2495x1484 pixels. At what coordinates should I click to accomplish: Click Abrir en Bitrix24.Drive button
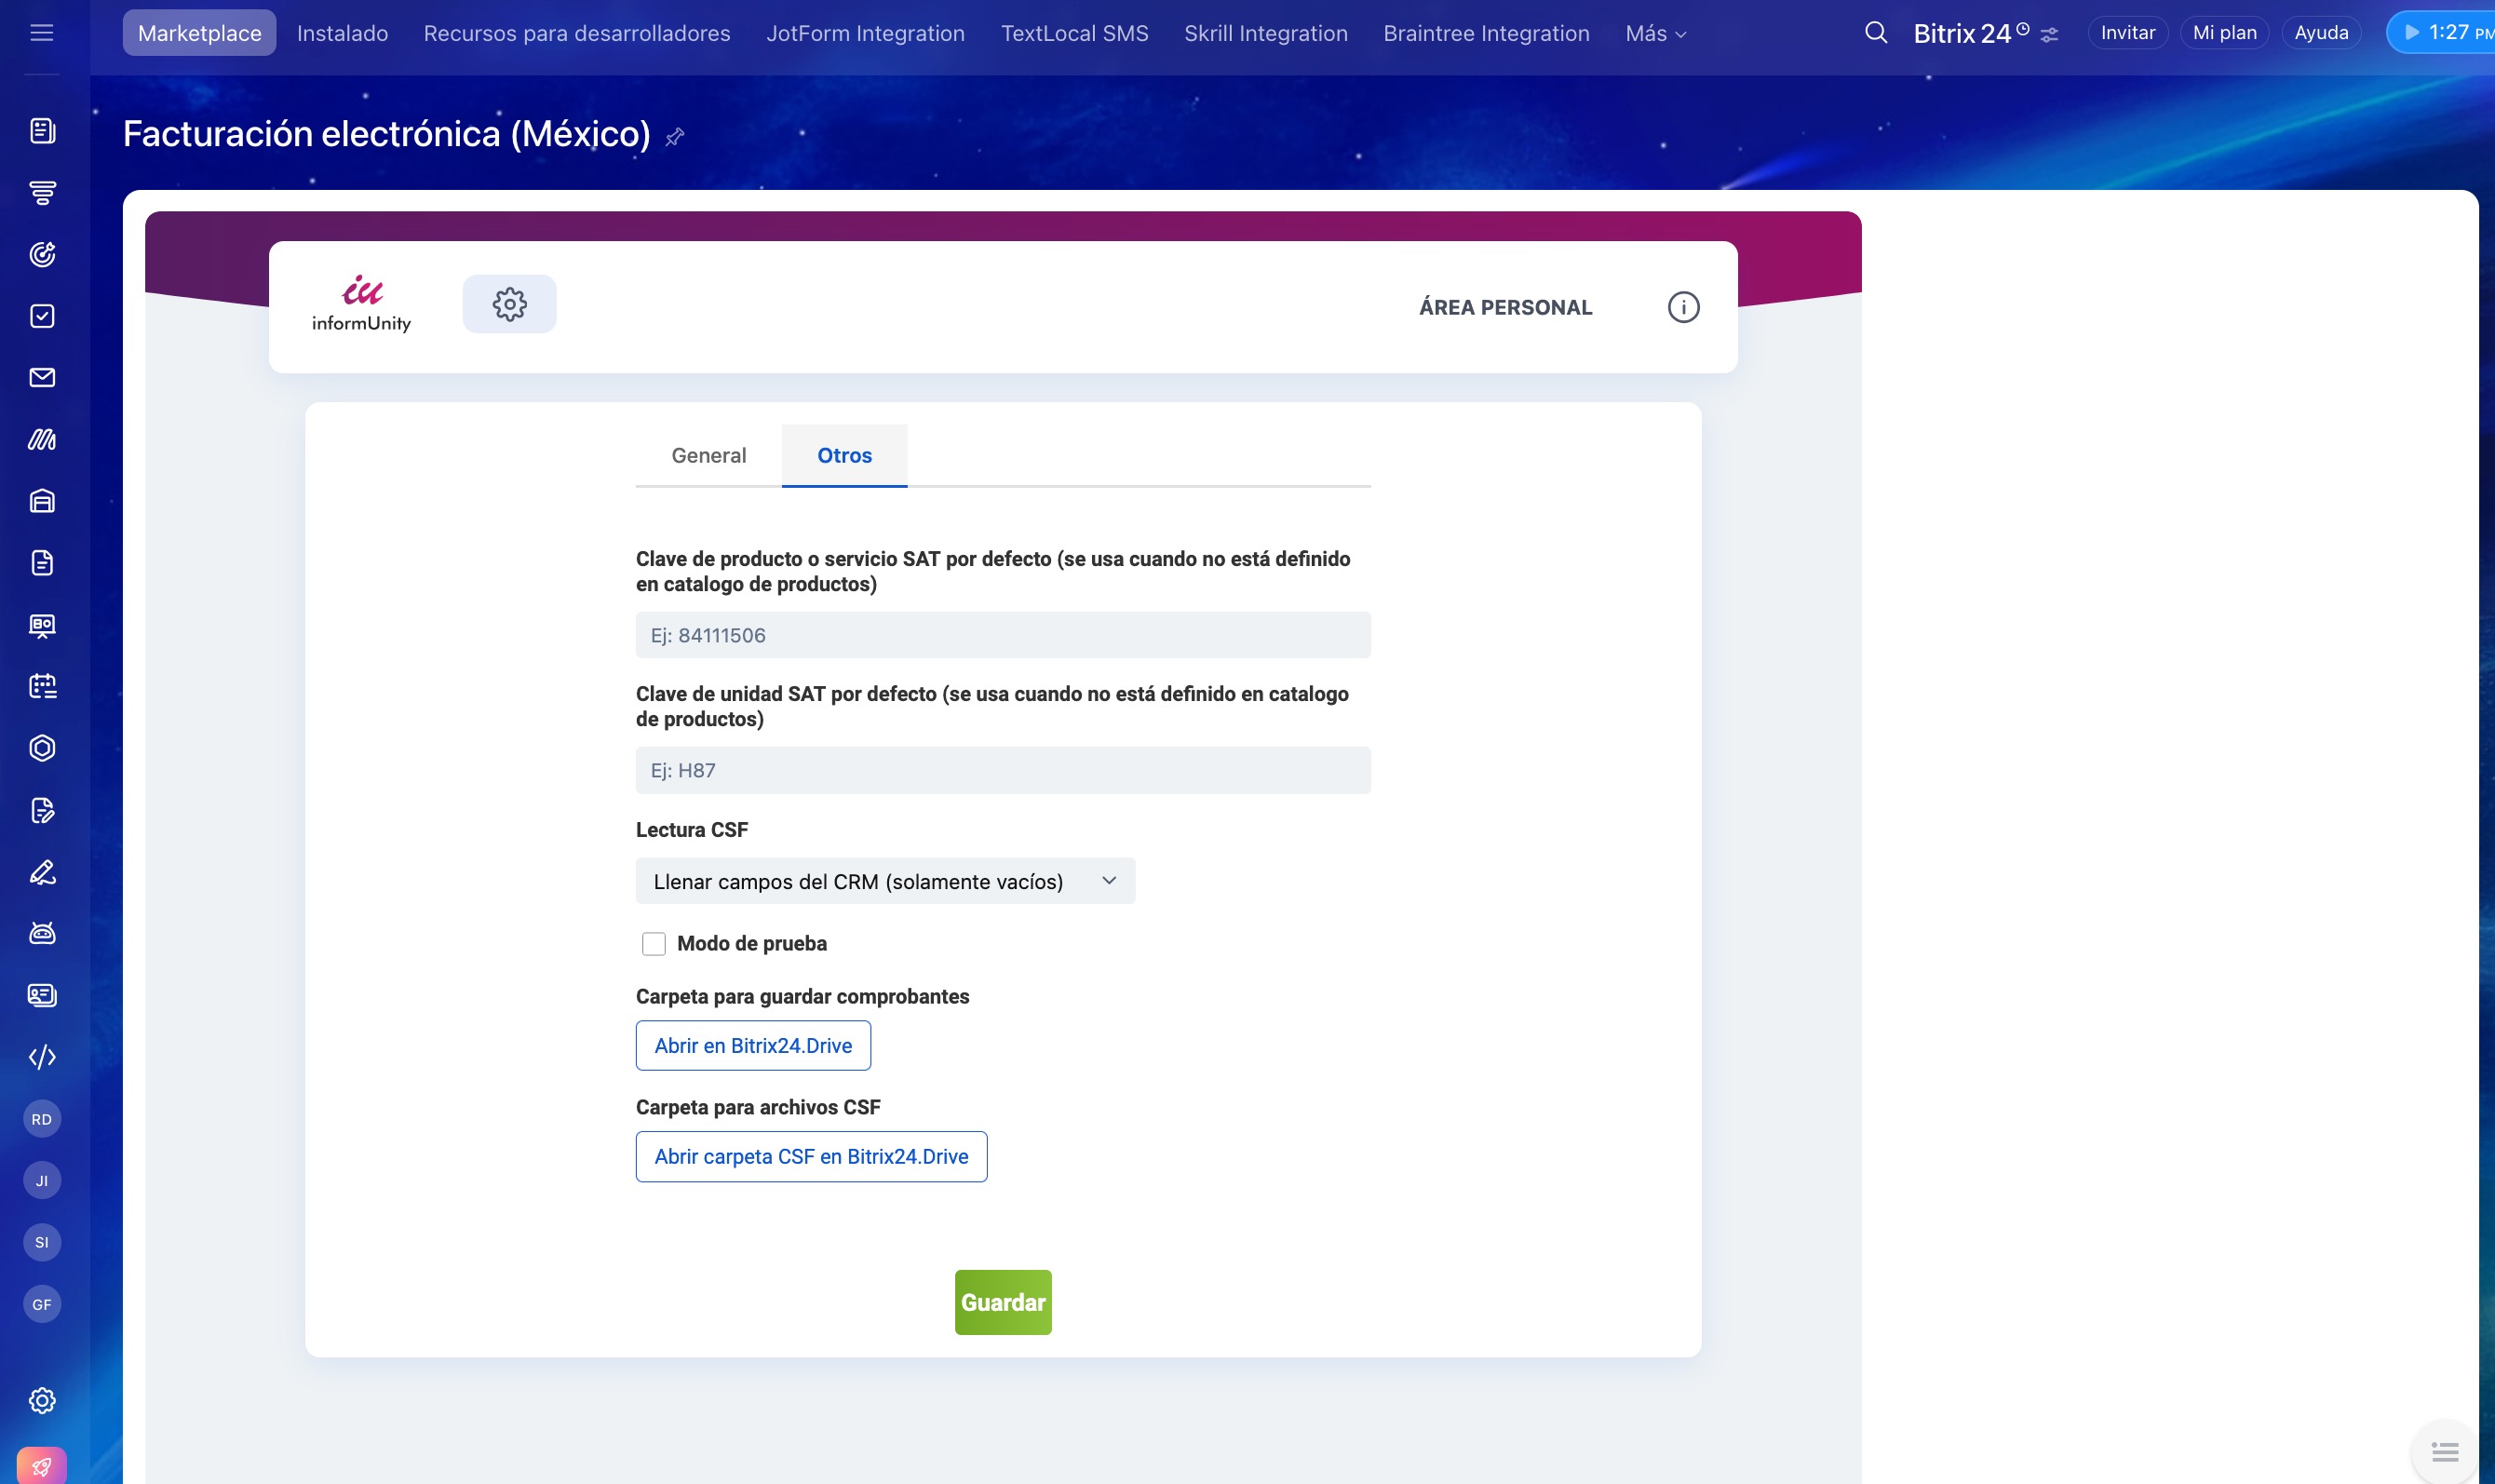pyautogui.click(x=753, y=1045)
